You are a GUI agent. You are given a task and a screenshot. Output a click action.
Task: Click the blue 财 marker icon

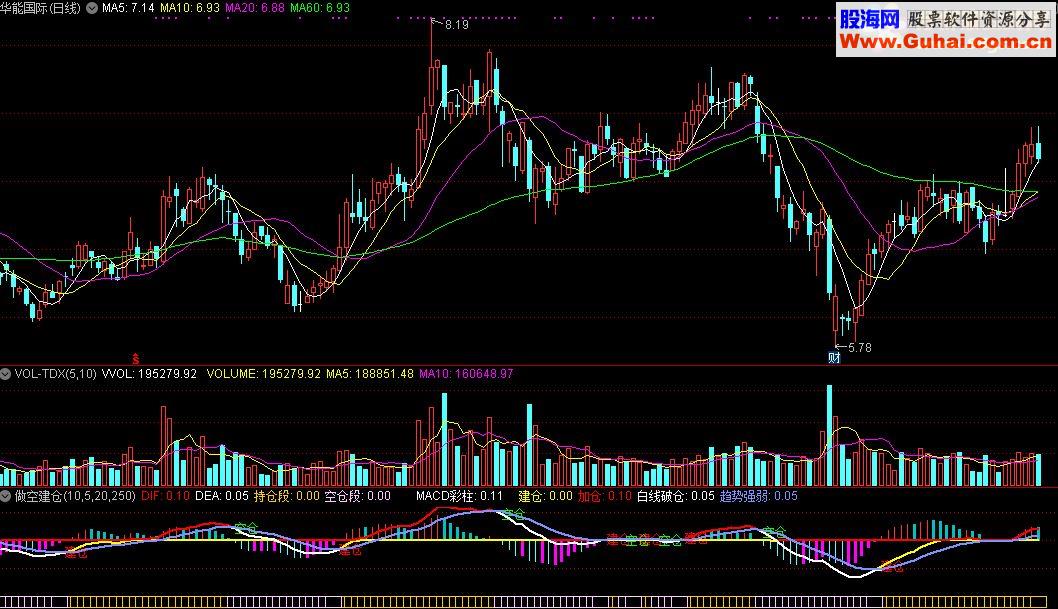click(834, 358)
